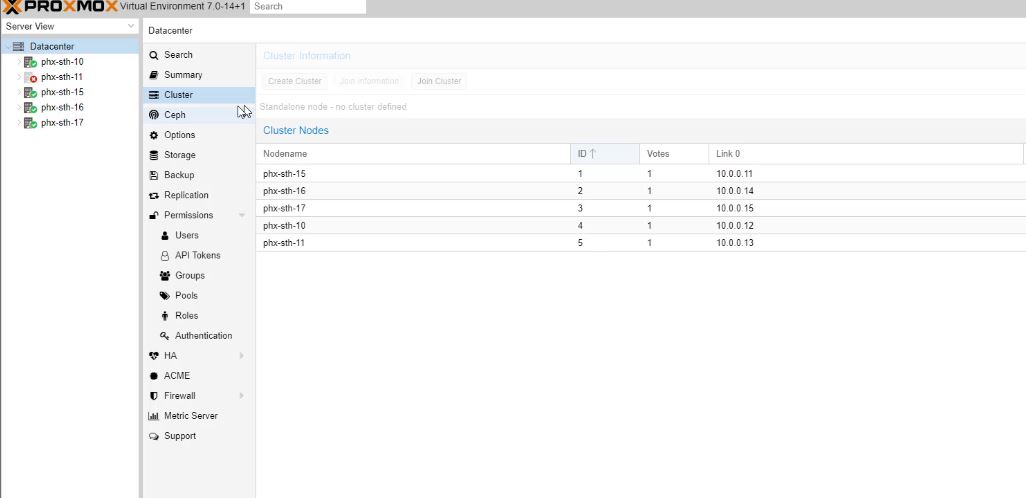Open the Backup menu item
This screenshot has height=498, width=1026.
click(x=199, y=175)
